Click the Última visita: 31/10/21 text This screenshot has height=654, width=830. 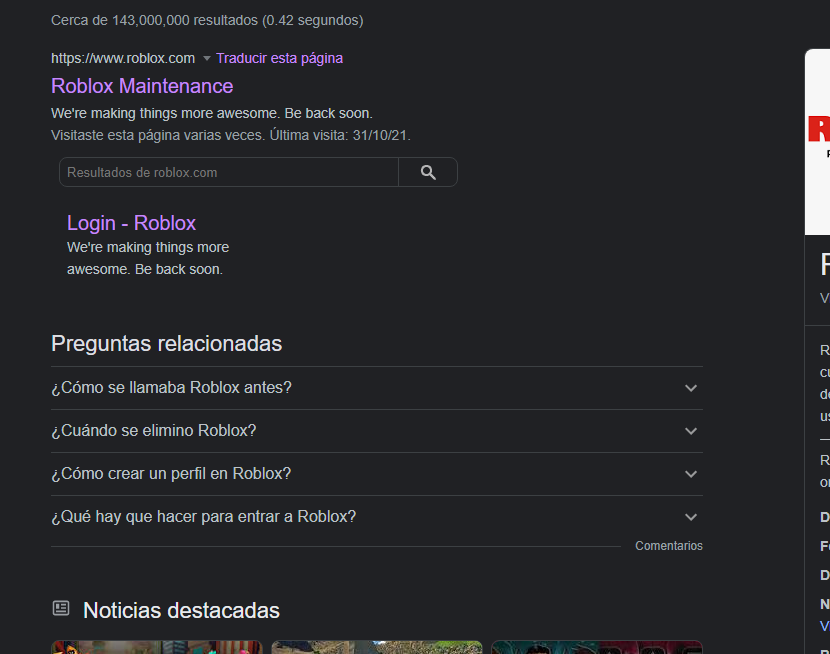pos(340,135)
